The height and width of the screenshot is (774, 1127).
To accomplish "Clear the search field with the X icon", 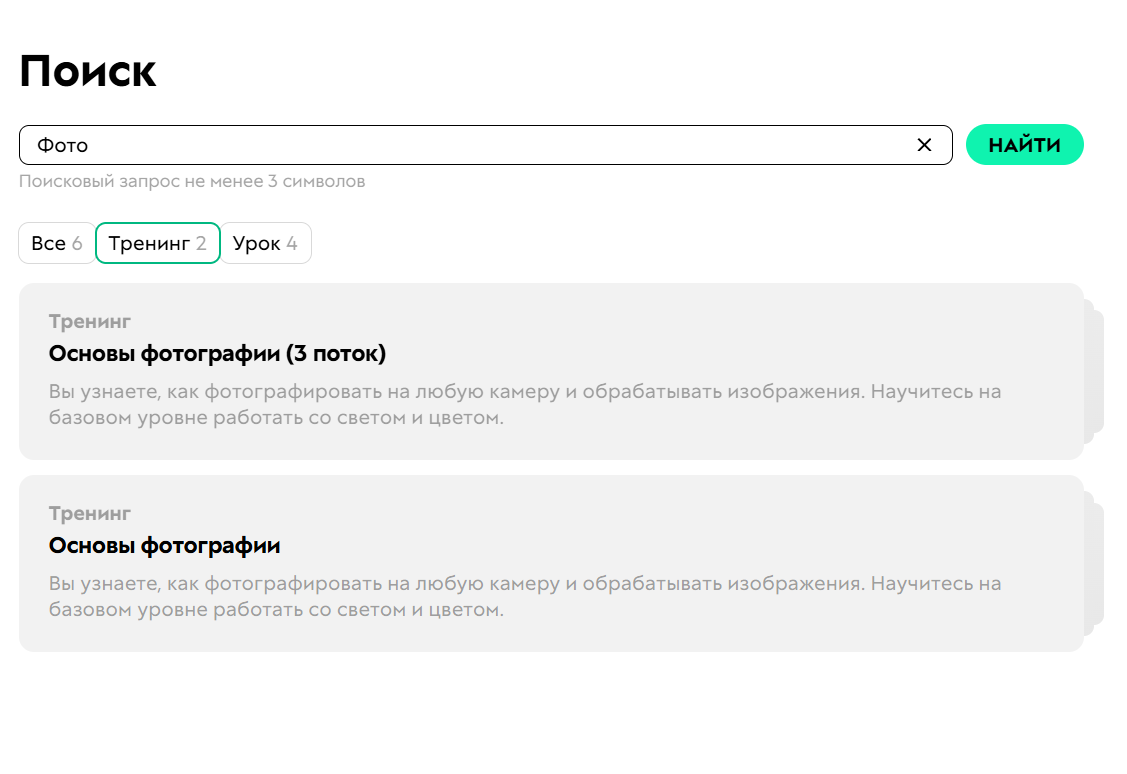I will pyautogui.click(x=924, y=145).
